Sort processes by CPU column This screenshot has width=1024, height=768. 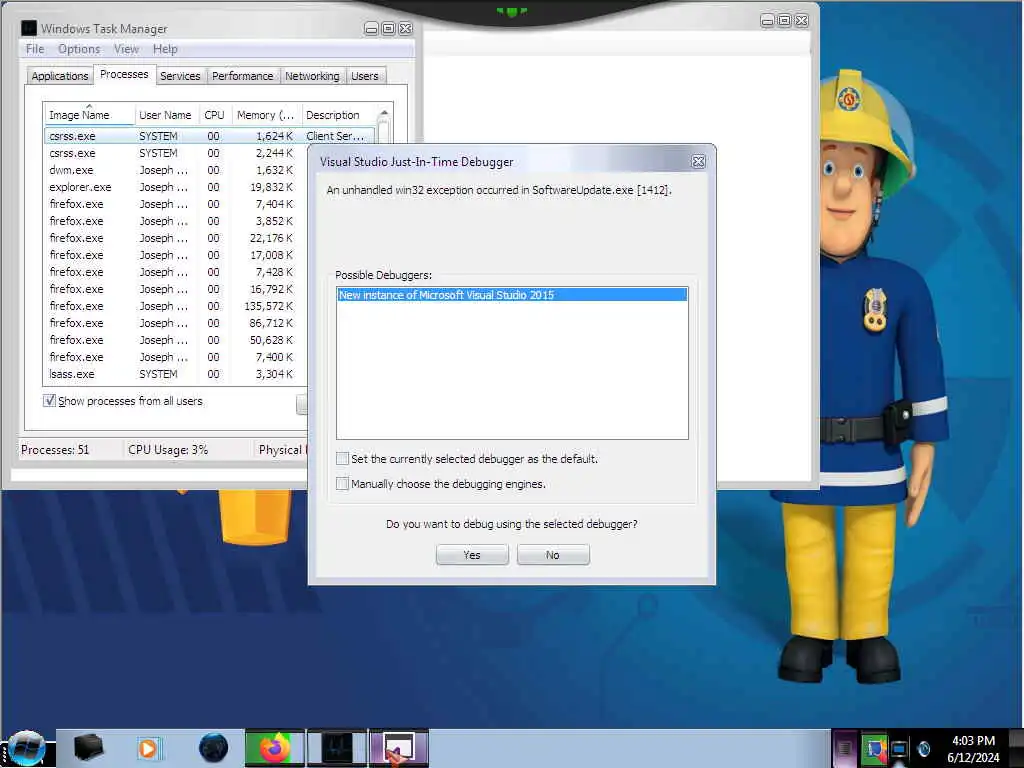coord(214,115)
